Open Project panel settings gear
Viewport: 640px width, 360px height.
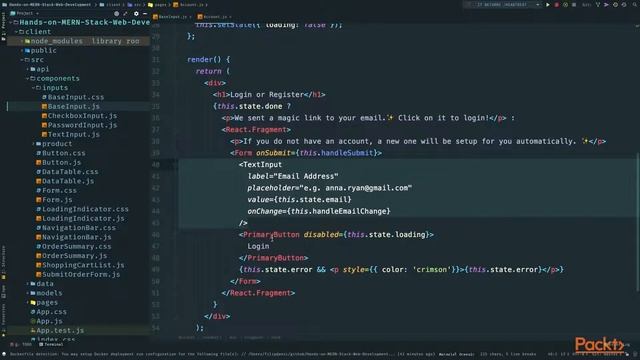tap(136, 13)
